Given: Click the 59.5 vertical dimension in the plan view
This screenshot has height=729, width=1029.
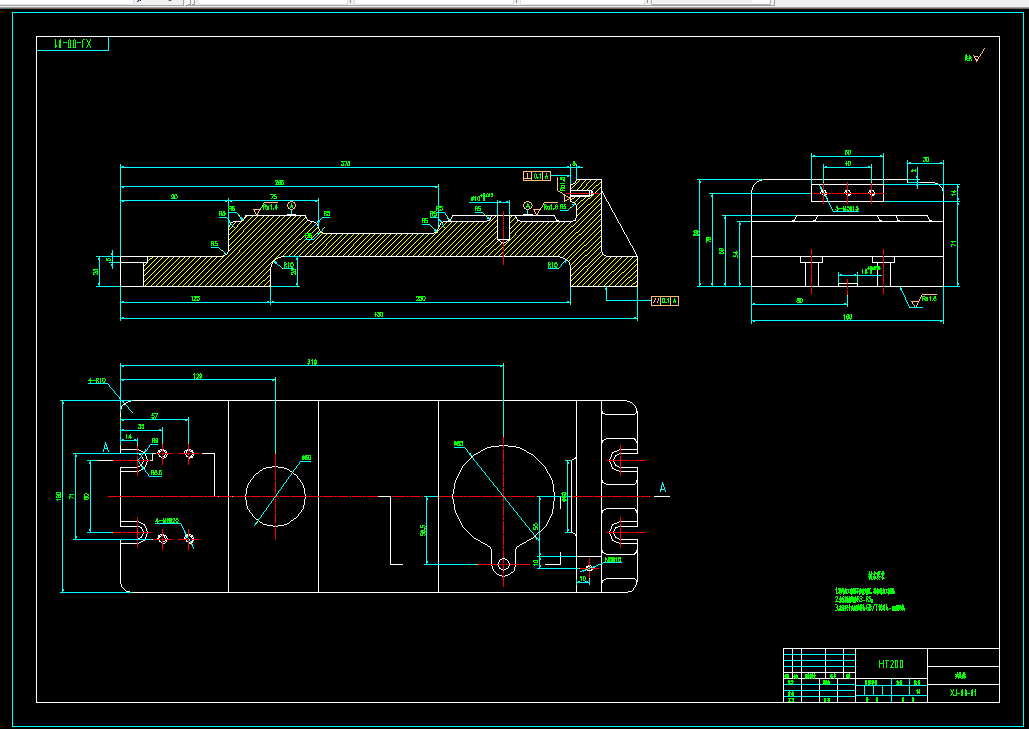Looking at the screenshot, I should pos(424,530).
